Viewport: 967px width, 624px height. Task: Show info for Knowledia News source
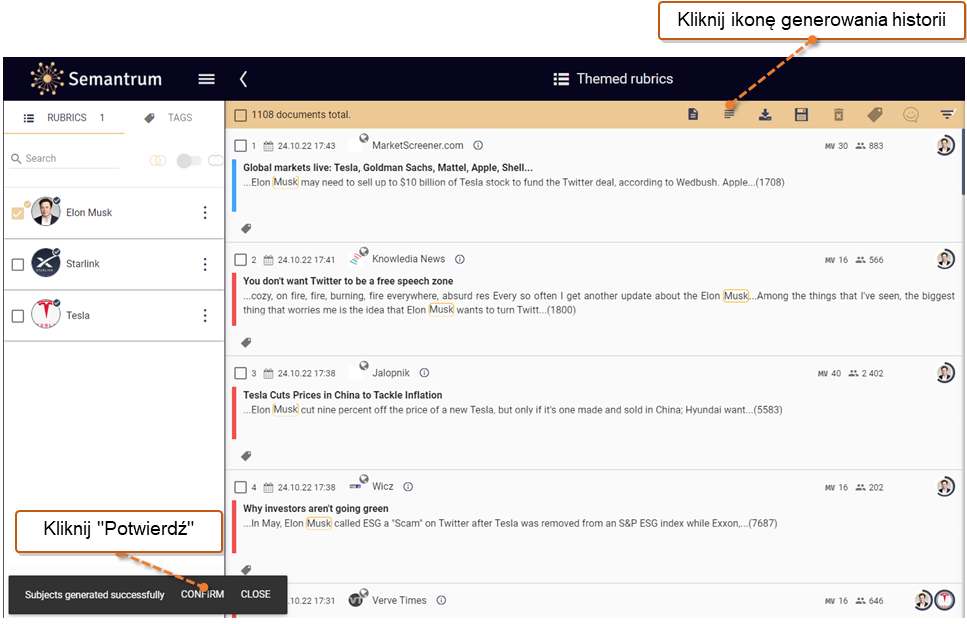coord(459,259)
